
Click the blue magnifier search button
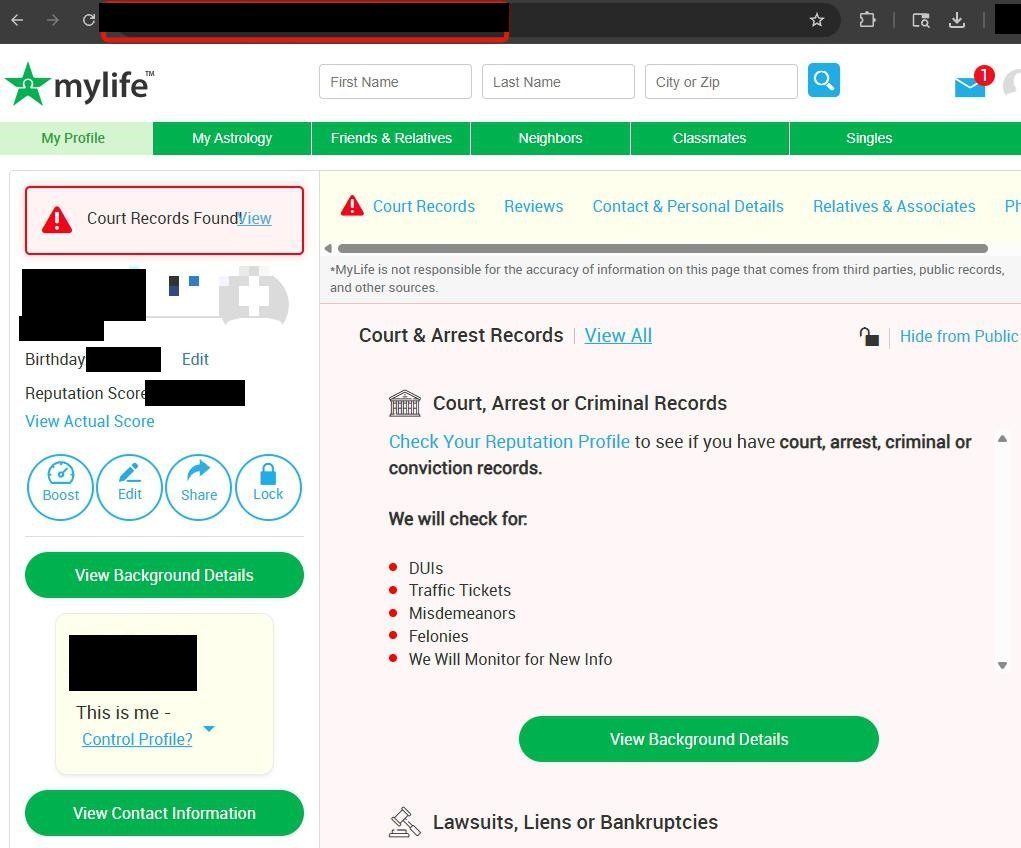pyautogui.click(x=824, y=80)
